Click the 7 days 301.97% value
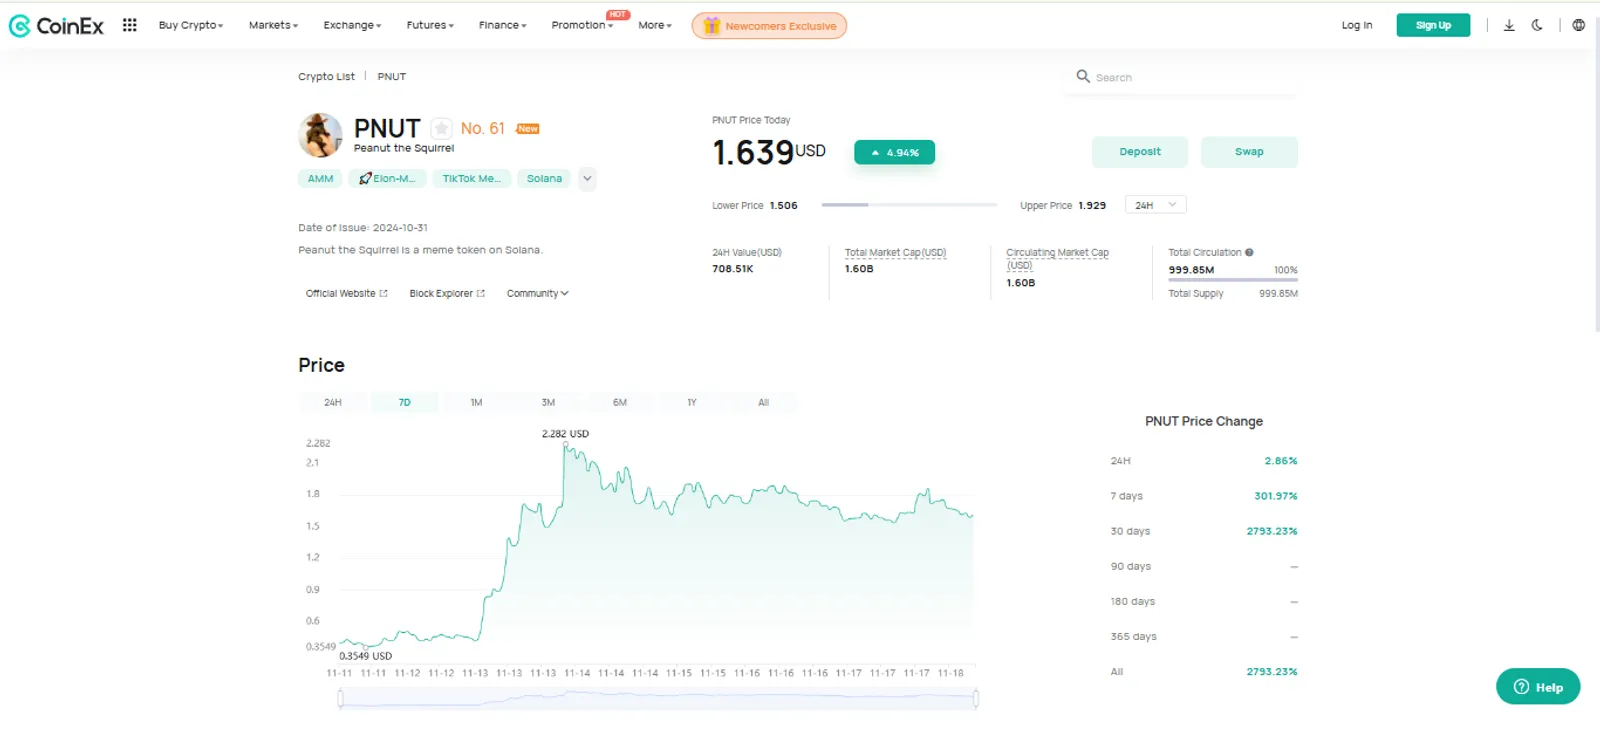1600x747 pixels. click(x=1275, y=496)
